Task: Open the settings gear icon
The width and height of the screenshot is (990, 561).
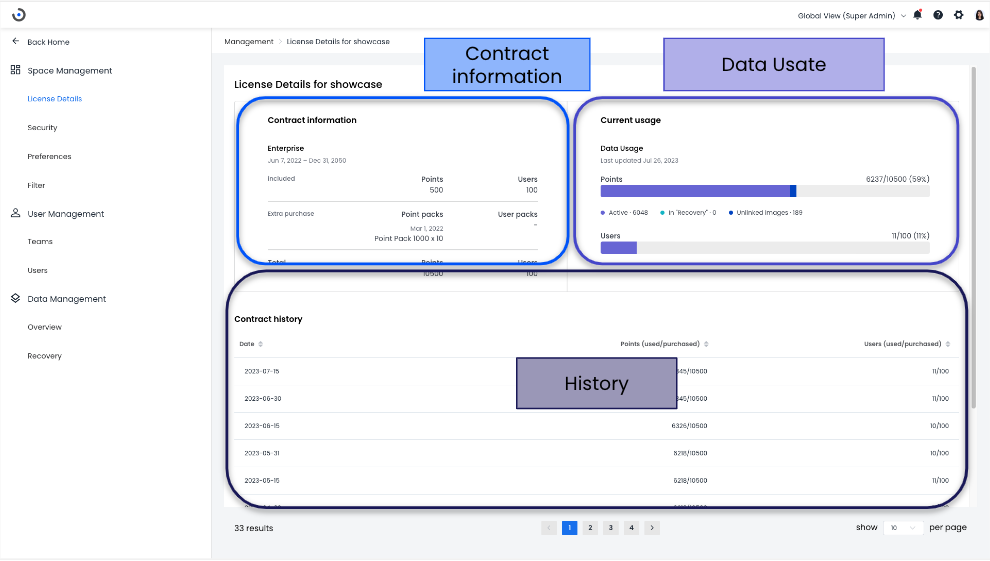Action: pyautogui.click(x=958, y=15)
